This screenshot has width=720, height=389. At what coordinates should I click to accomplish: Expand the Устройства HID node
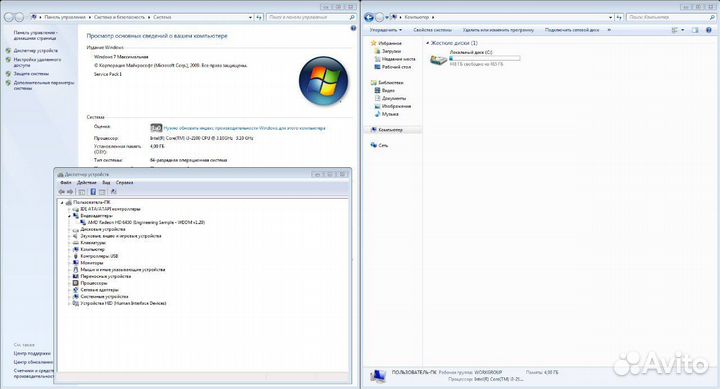pyautogui.click(x=70, y=304)
